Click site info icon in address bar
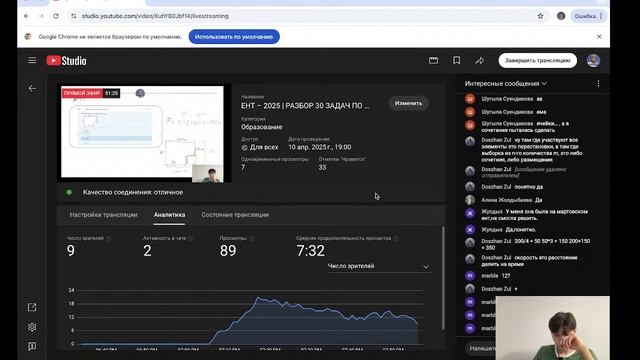This screenshot has width=640, height=360. coord(73,16)
